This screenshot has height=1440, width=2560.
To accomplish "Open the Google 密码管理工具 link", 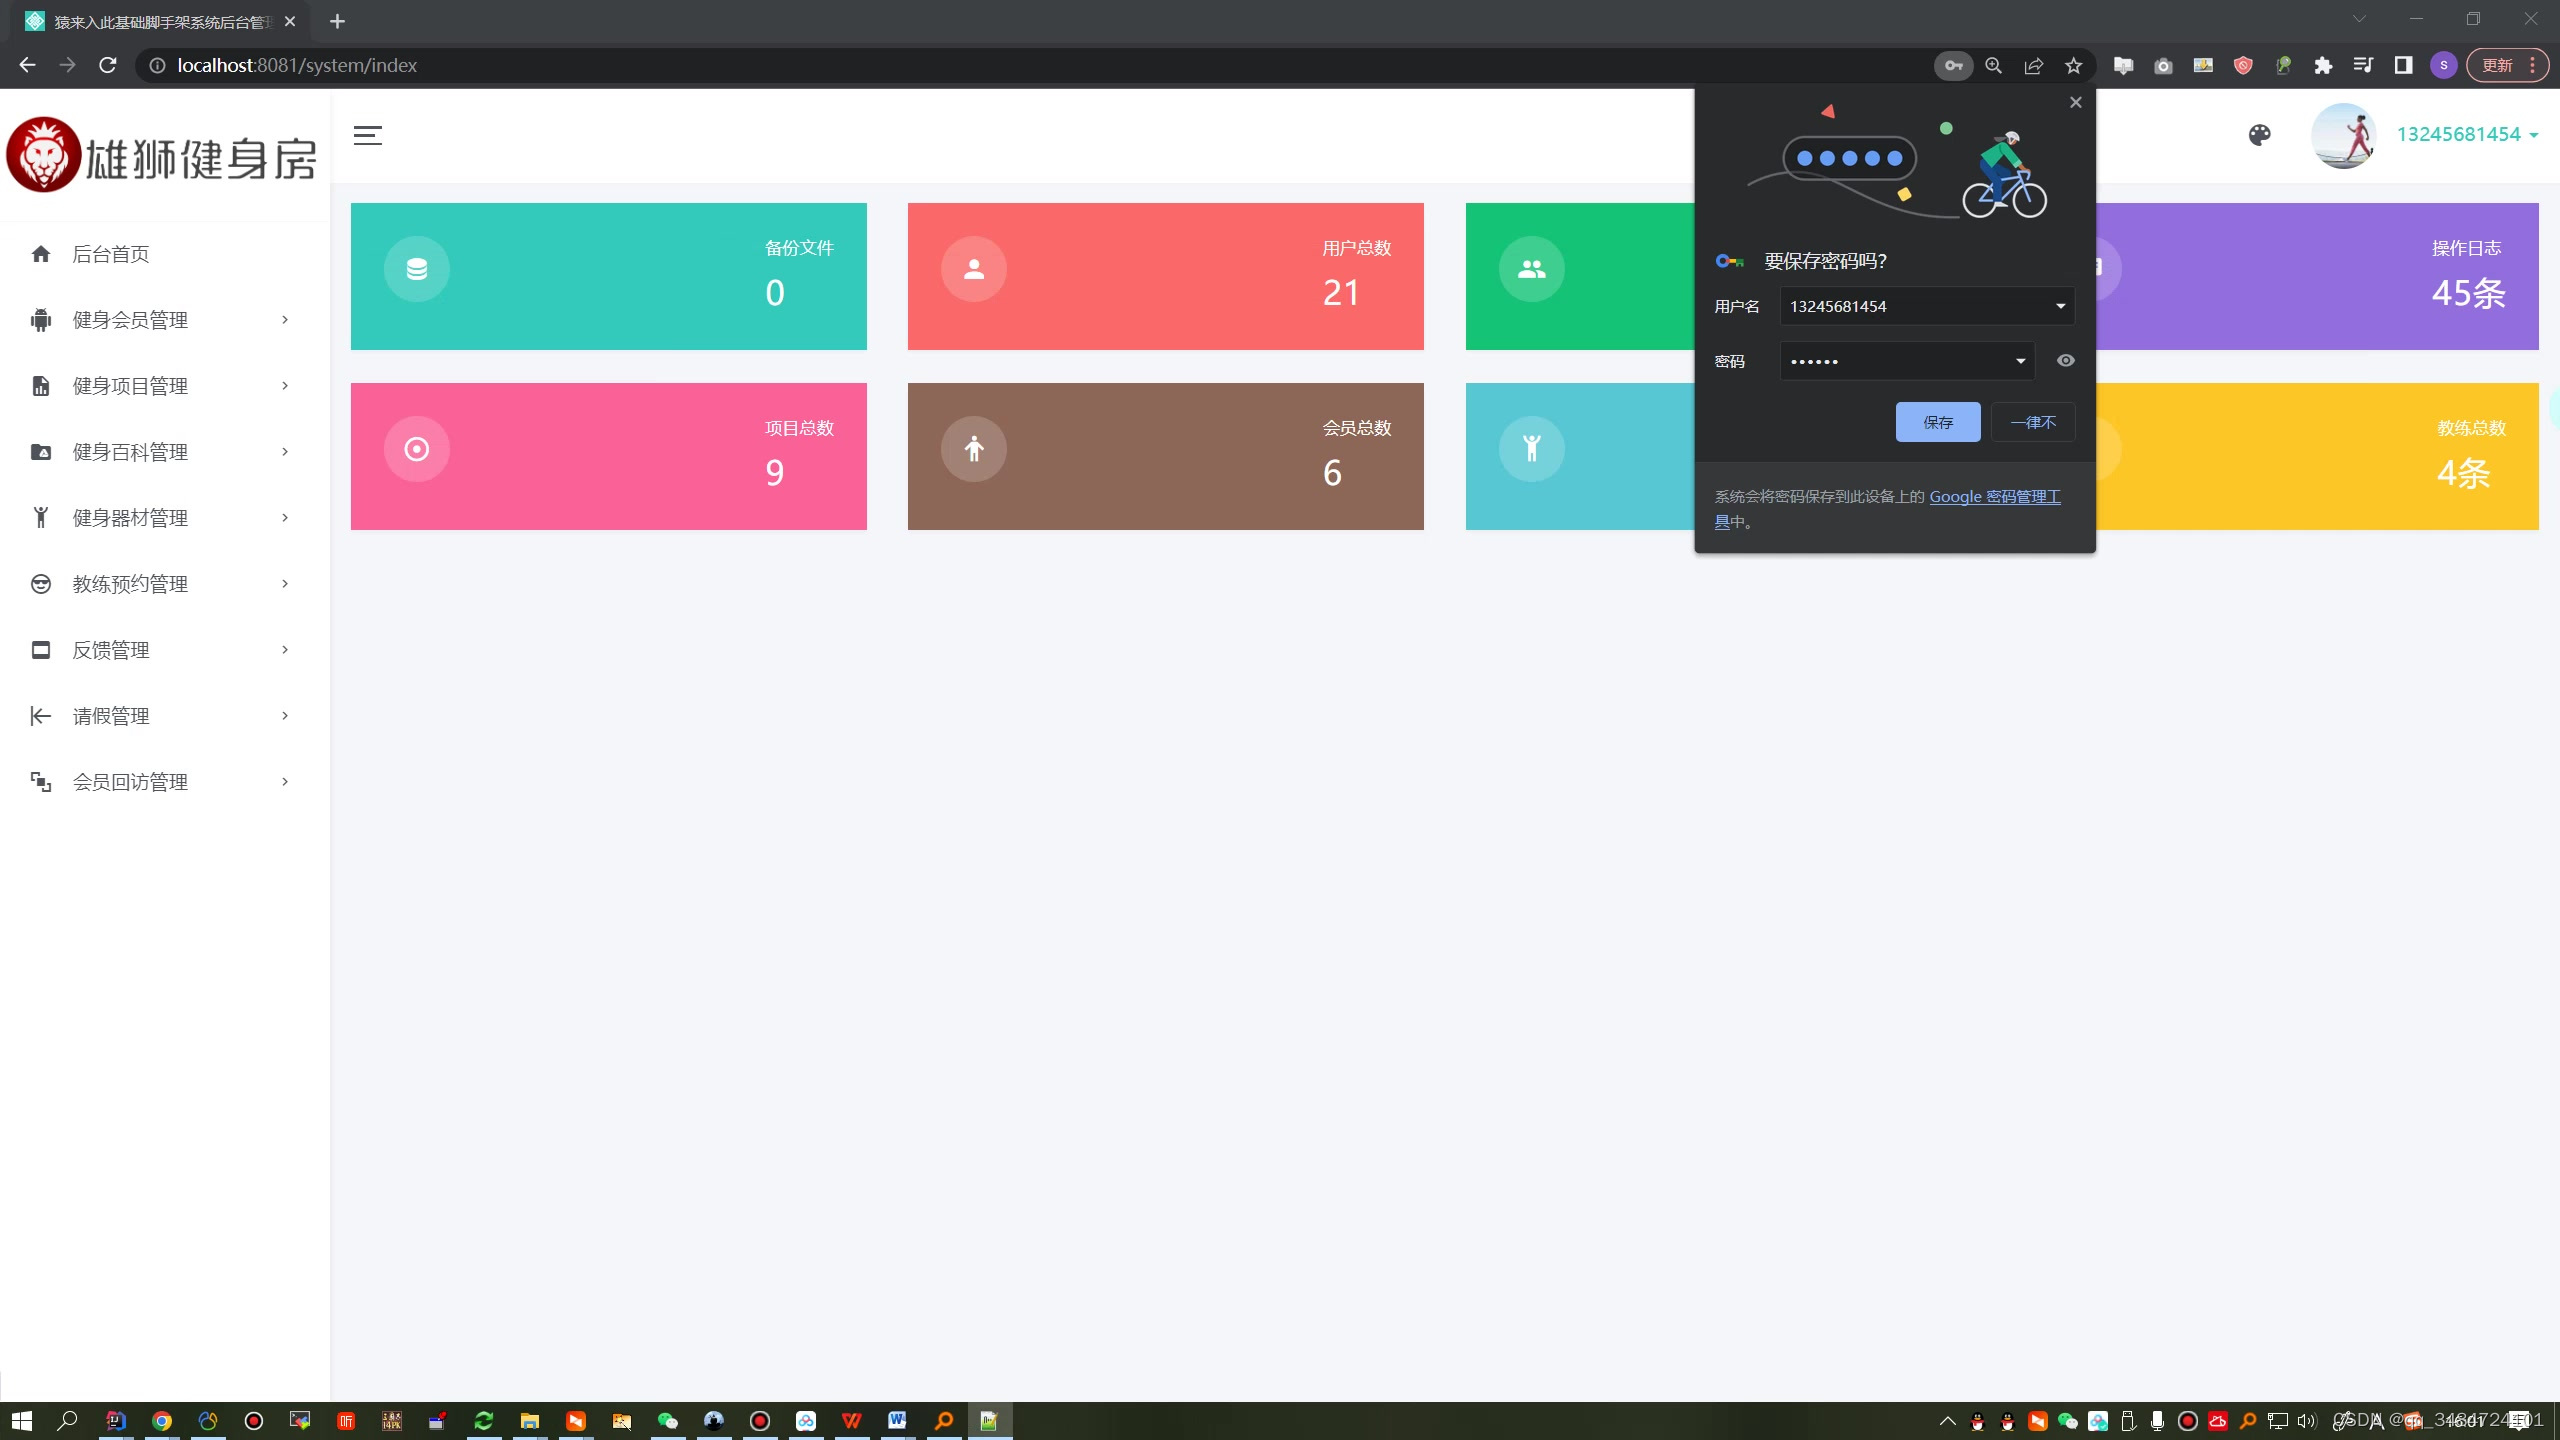I will pos(1994,497).
